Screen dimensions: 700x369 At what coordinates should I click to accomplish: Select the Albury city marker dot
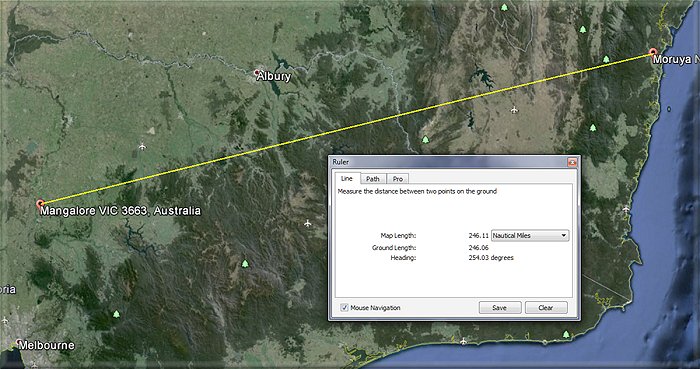257,72
